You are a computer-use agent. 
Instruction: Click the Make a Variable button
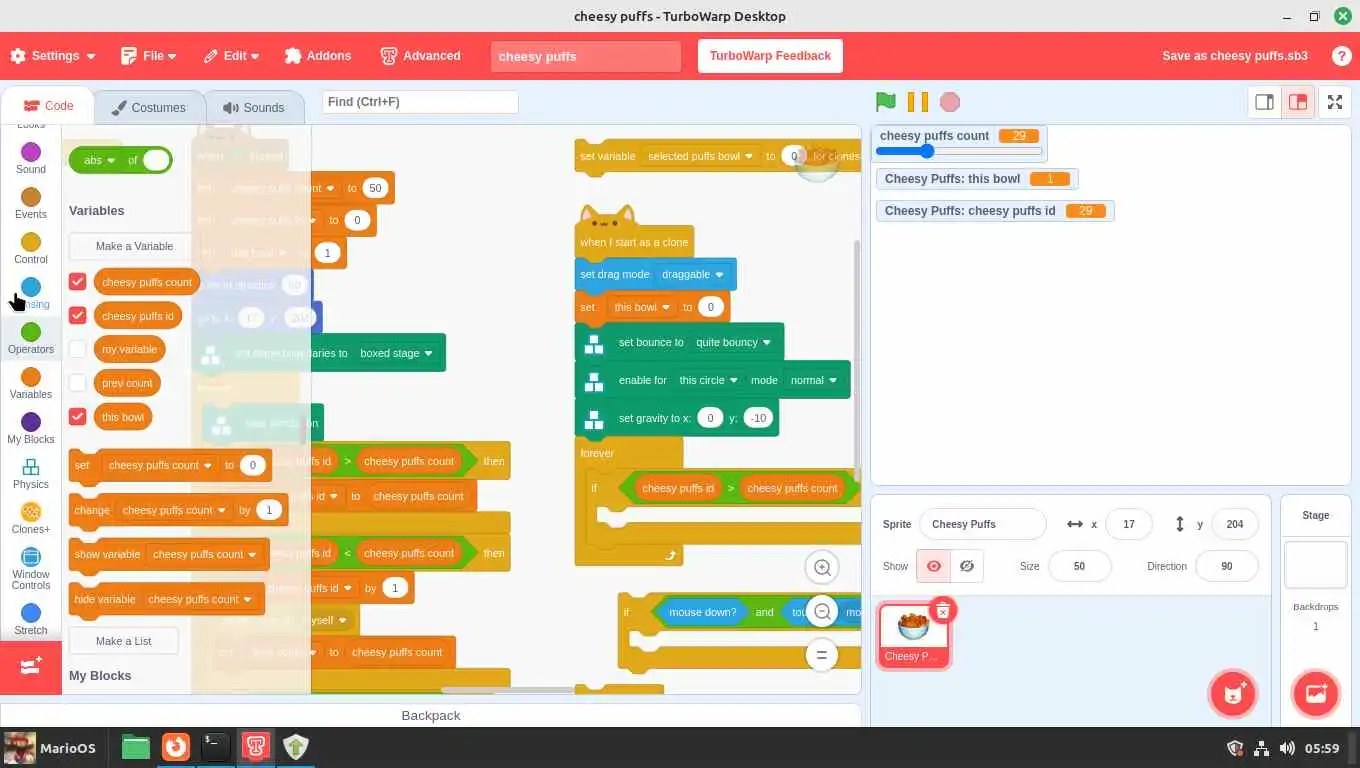[134, 246]
